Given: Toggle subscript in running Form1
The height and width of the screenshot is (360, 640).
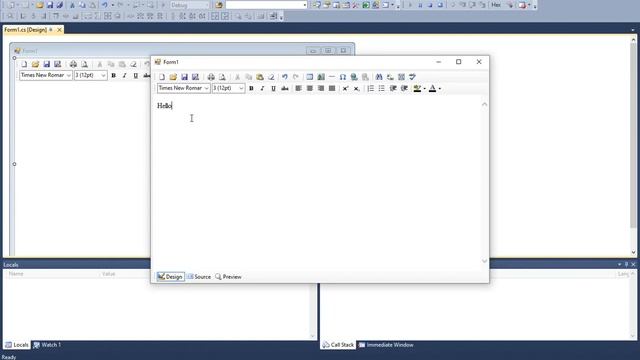Looking at the screenshot, I should [356, 89].
